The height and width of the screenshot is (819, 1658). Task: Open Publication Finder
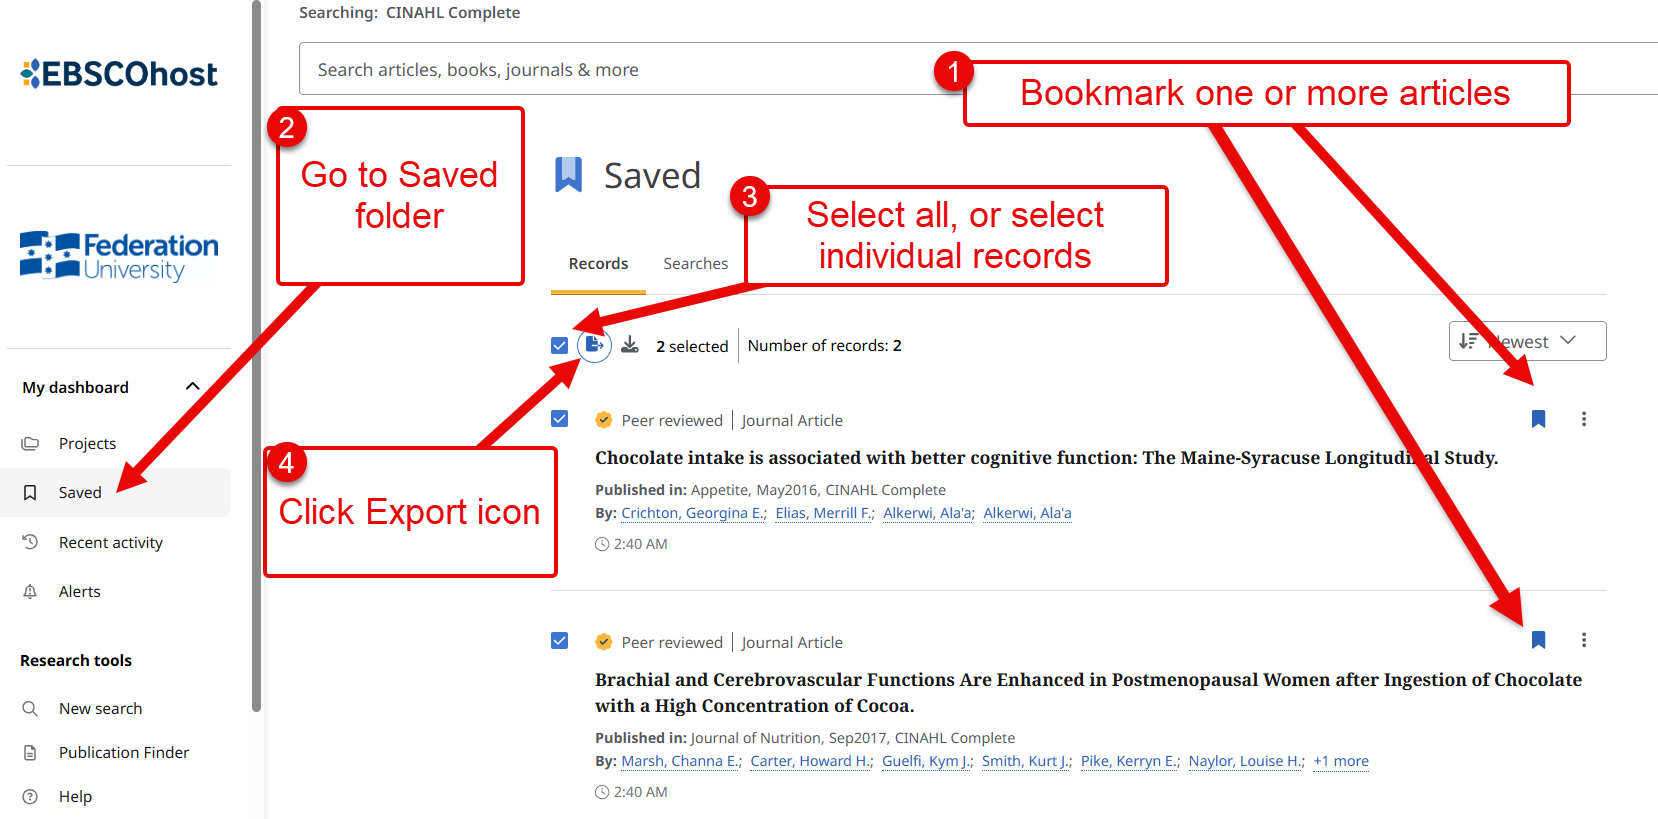pos(123,752)
